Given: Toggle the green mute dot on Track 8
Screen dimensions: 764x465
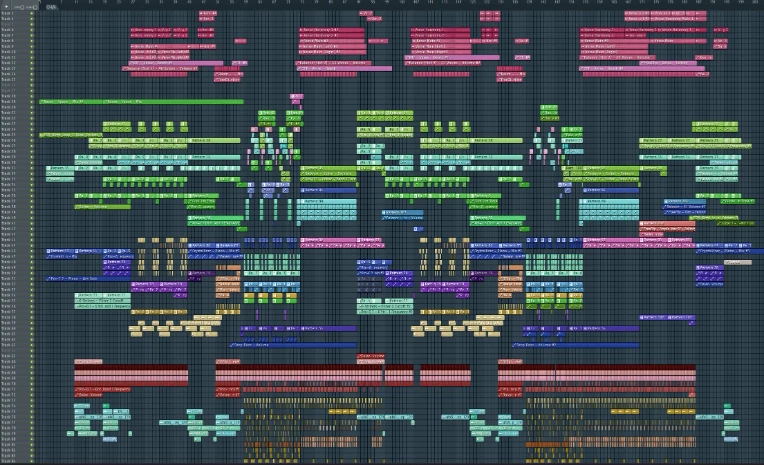Looking at the screenshot, I should pos(32,41).
